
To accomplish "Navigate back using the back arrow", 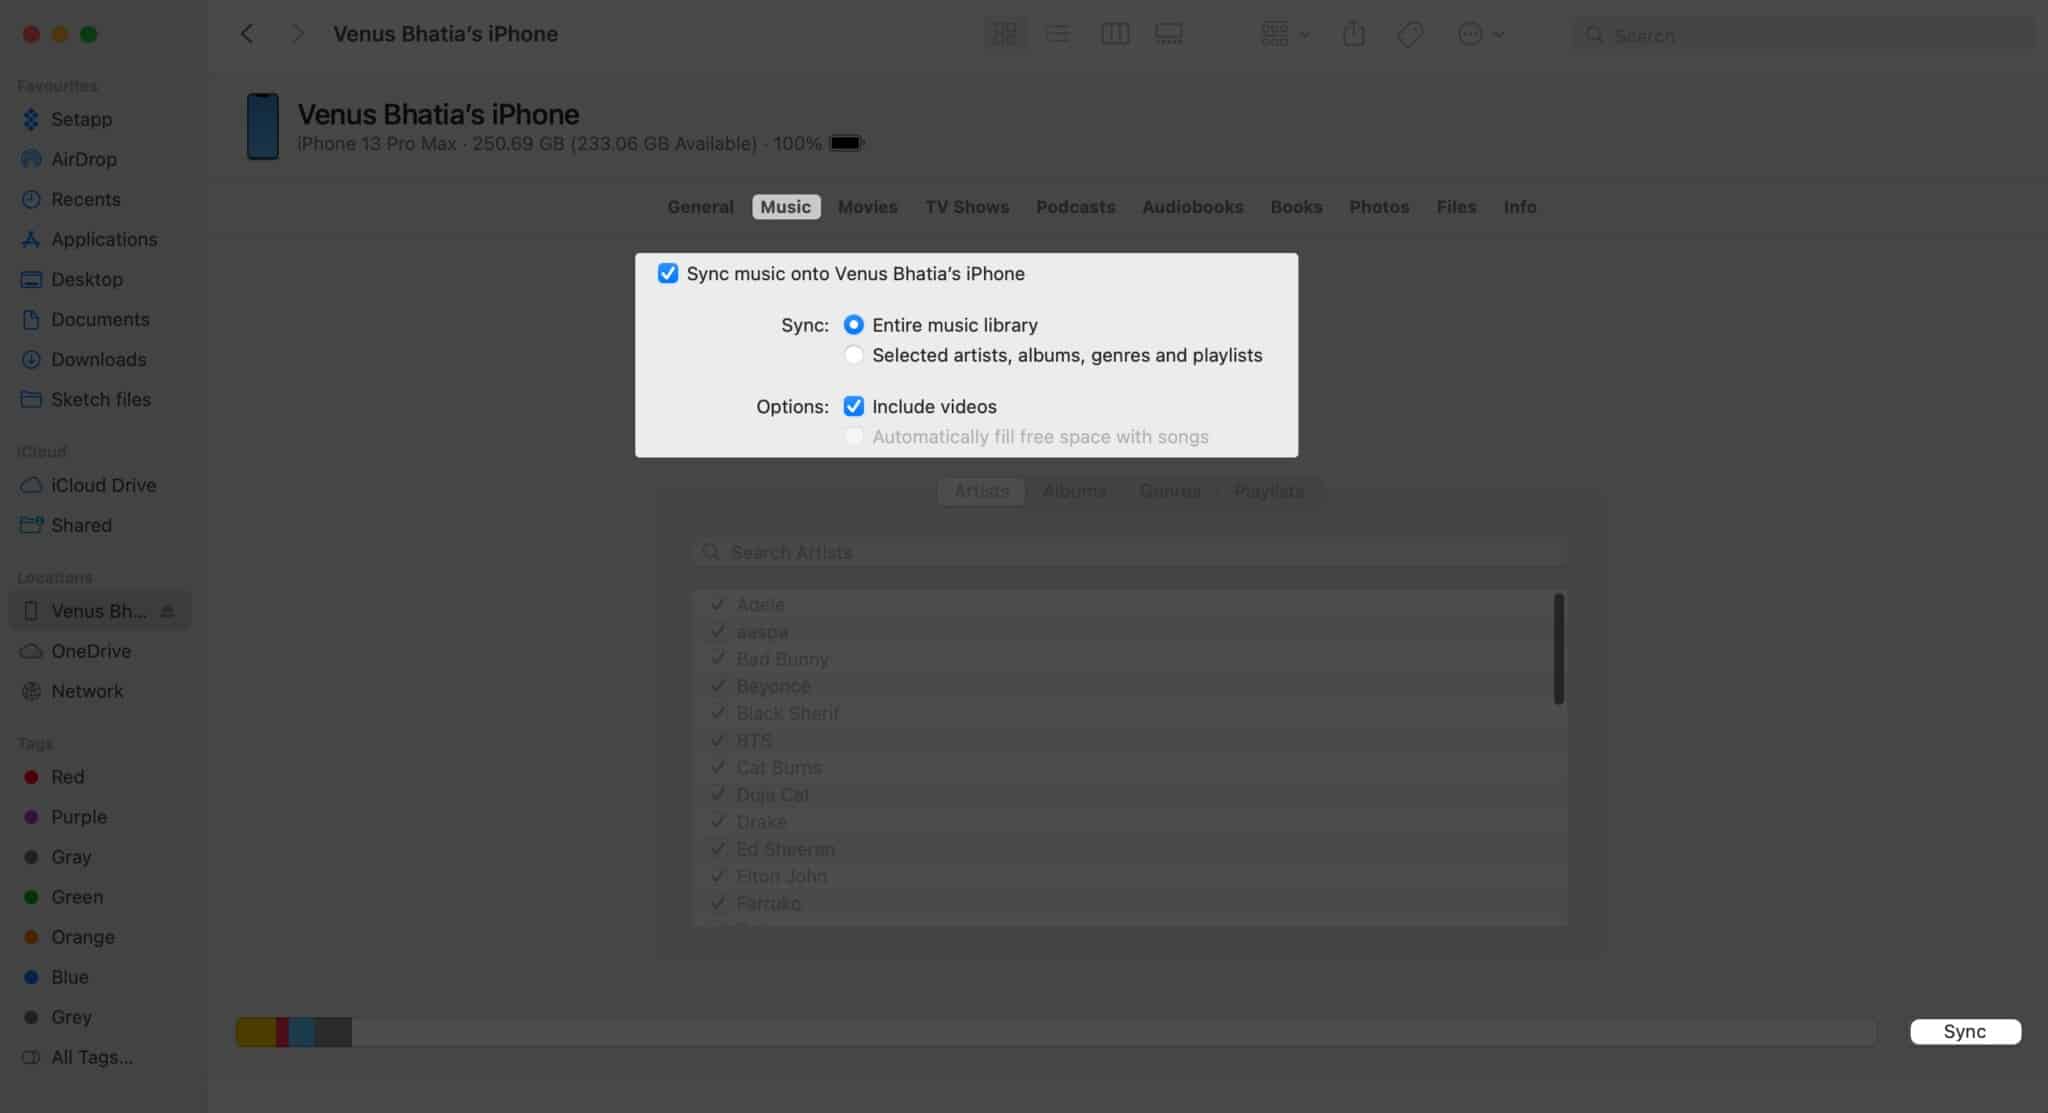I will coord(247,33).
